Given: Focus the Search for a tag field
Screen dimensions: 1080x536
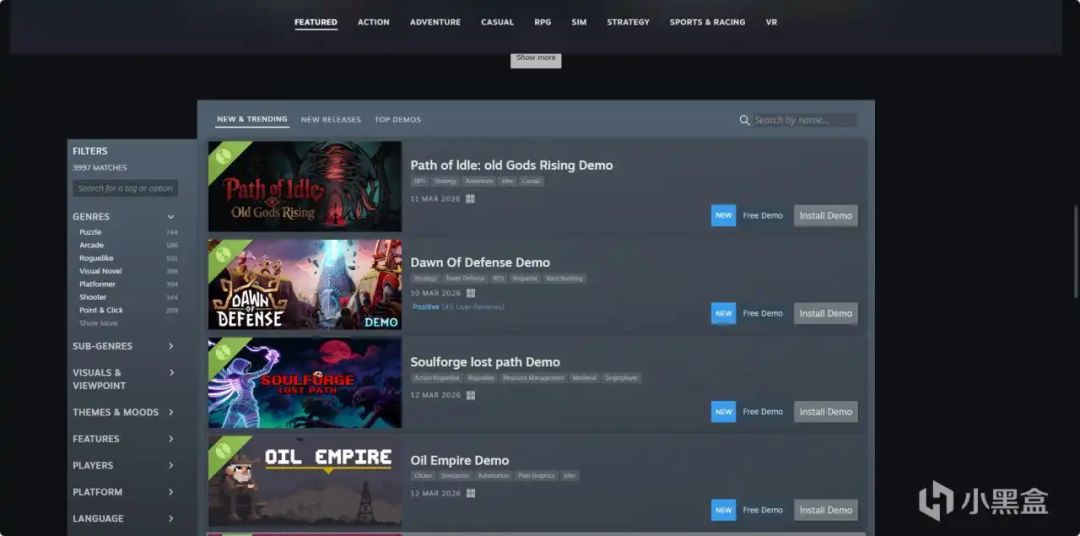Looking at the screenshot, I should click(125, 188).
